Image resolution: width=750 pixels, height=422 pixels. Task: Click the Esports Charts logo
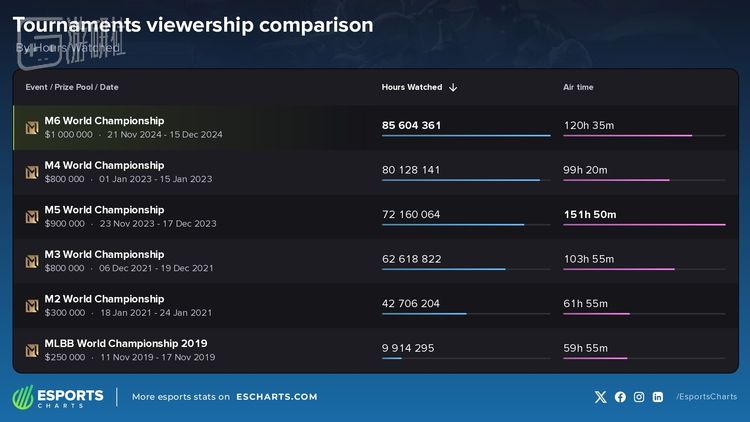[x=58, y=397]
